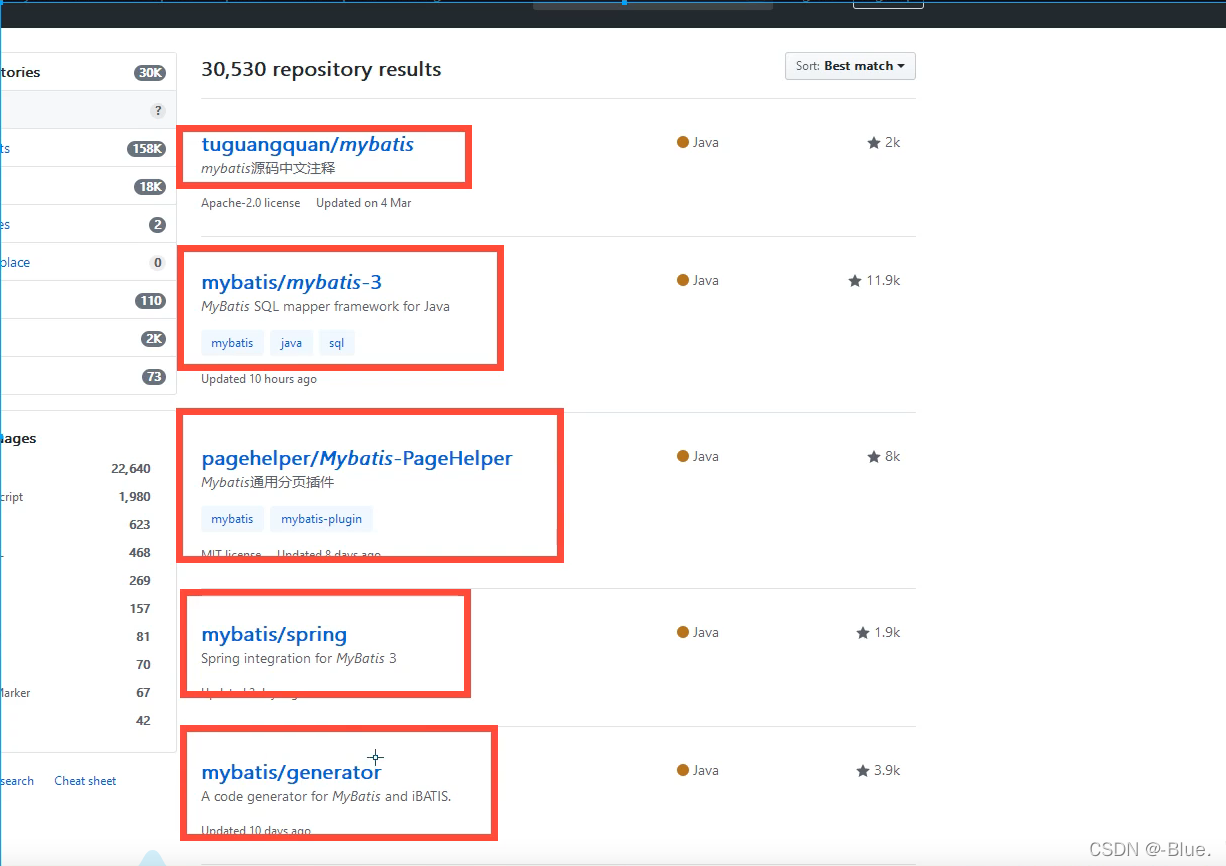This screenshot has height=866, width=1226.
Task: Click 'Spring integration for MyBatis 3' description
Action: point(299,658)
